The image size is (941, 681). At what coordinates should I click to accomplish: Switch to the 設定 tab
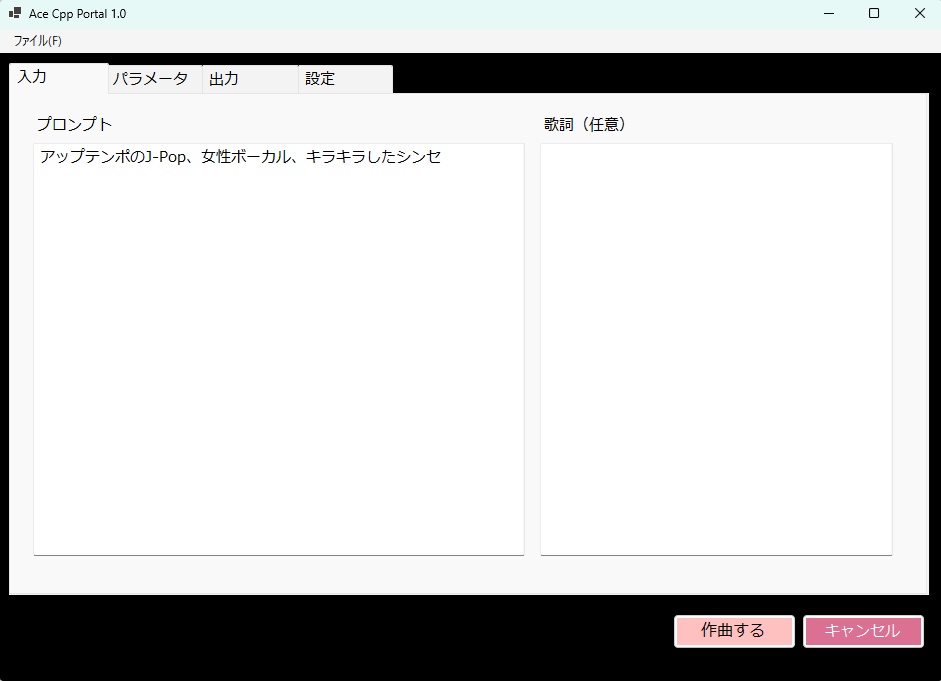tap(319, 78)
